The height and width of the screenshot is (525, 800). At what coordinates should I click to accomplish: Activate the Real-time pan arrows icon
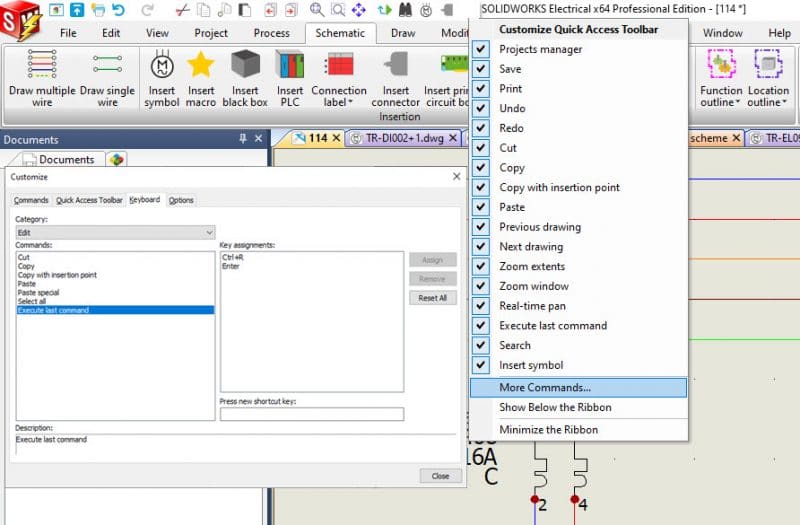click(x=359, y=9)
